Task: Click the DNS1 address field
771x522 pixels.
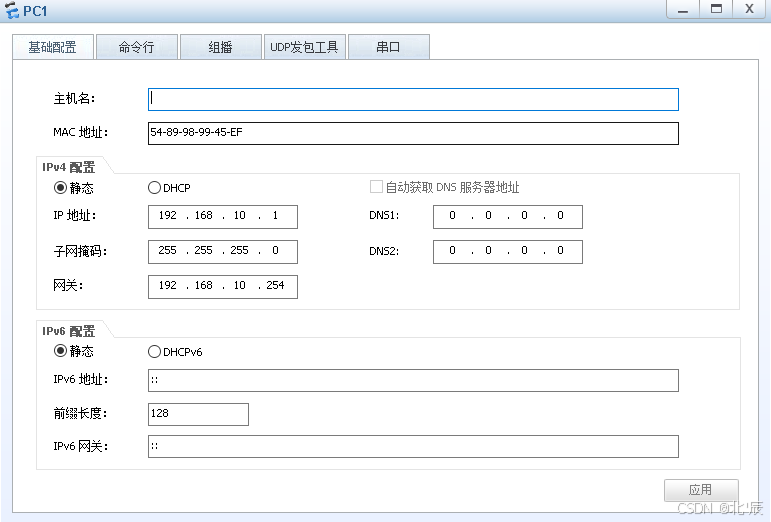Action: point(507,217)
